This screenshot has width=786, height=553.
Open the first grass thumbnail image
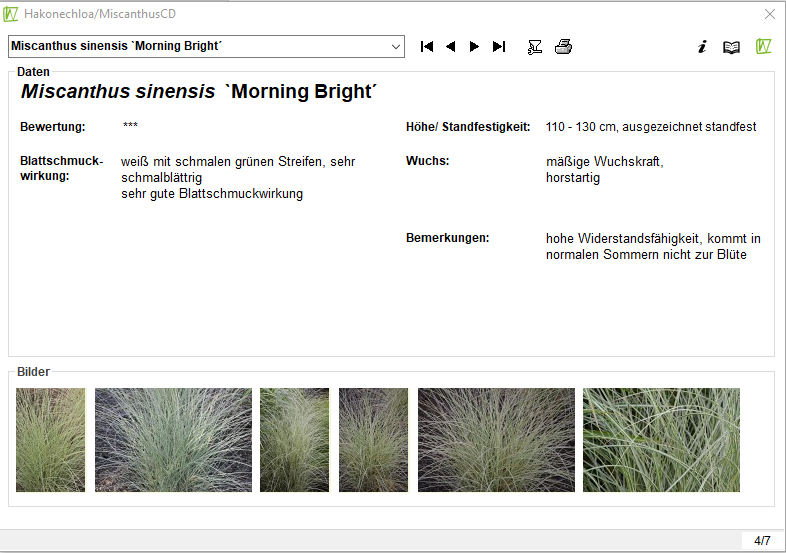point(51,440)
